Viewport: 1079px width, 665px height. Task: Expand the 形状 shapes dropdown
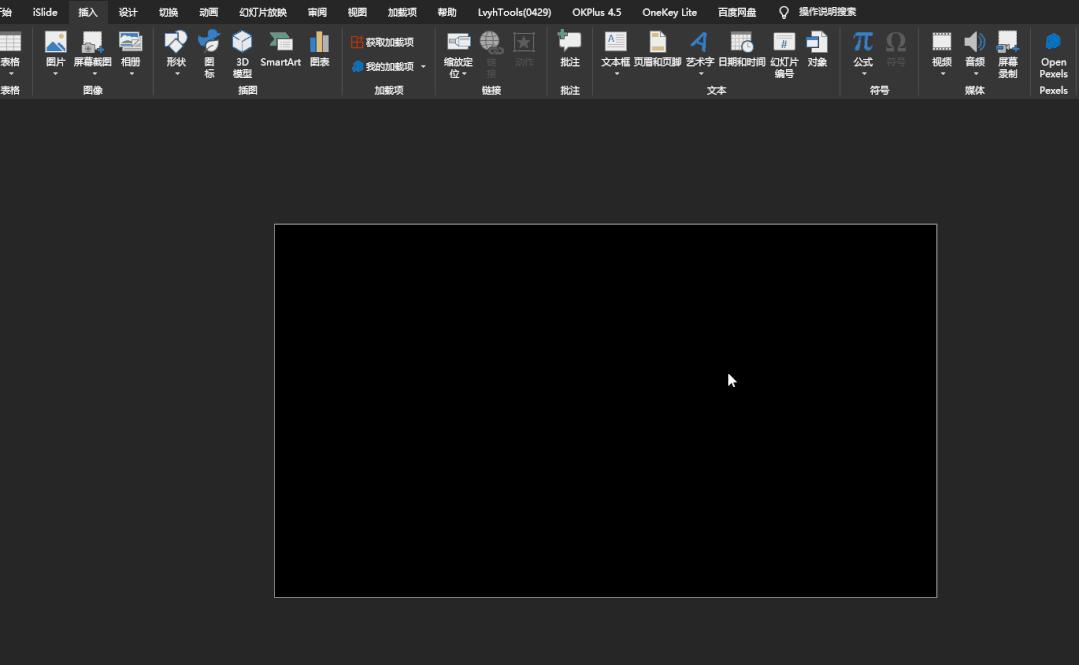(x=176, y=73)
